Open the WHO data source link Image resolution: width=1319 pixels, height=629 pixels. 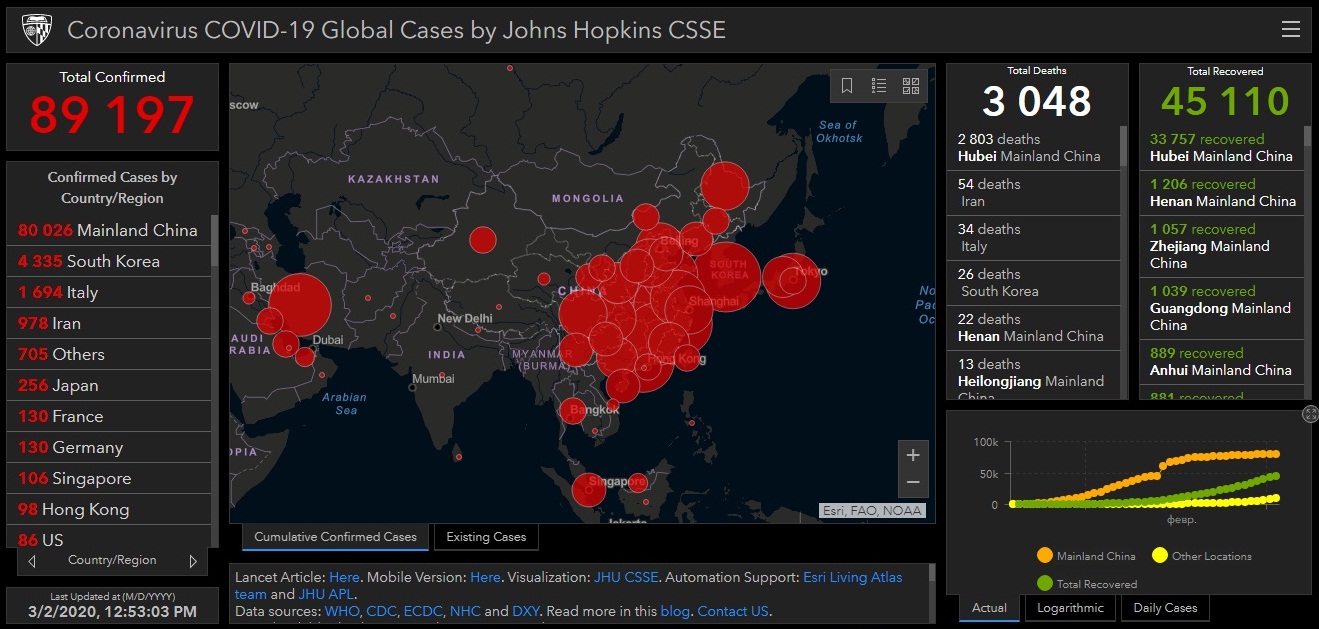pyautogui.click(x=342, y=611)
